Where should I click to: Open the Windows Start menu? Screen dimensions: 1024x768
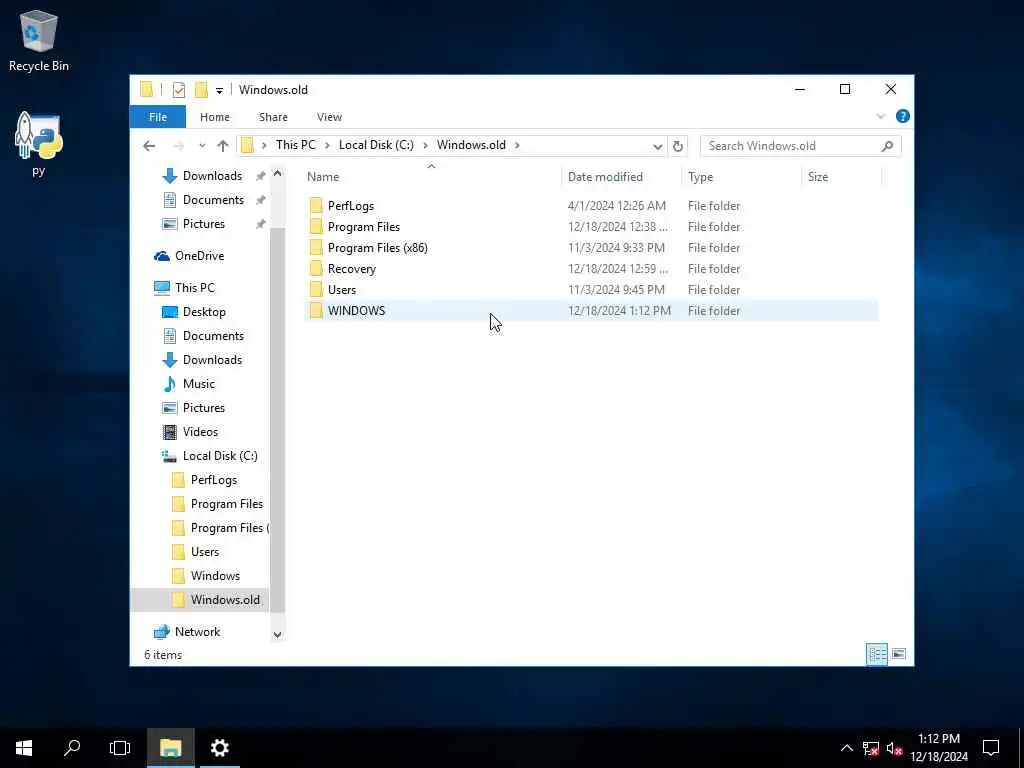click(24, 748)
